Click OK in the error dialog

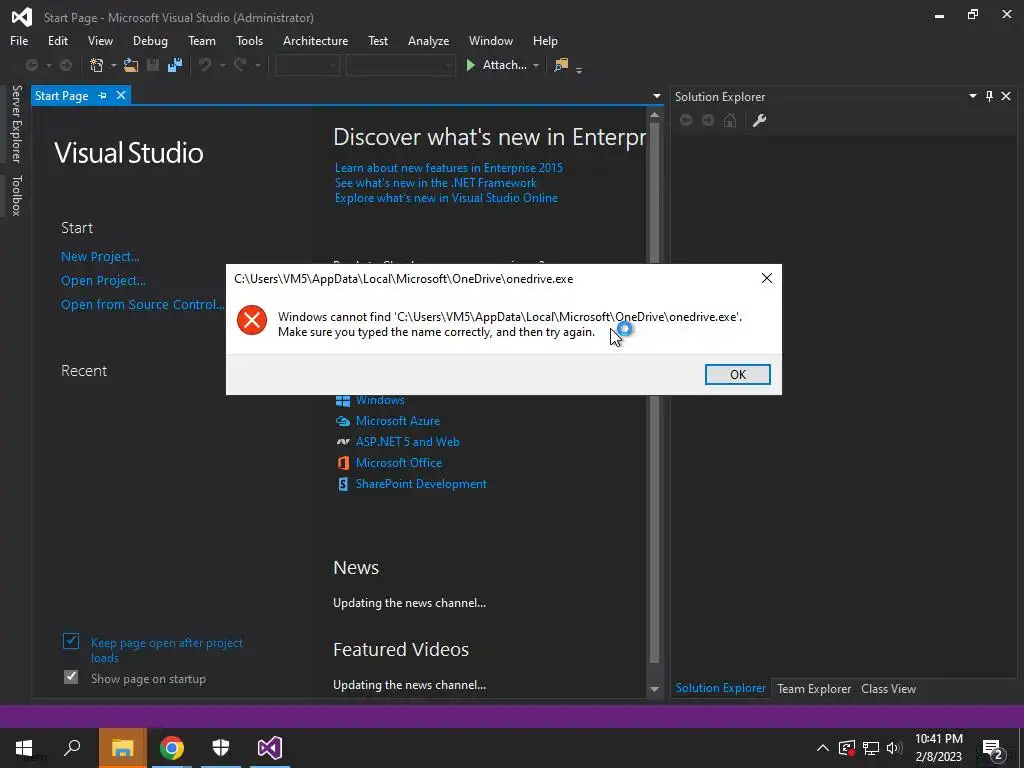(737, 374)
